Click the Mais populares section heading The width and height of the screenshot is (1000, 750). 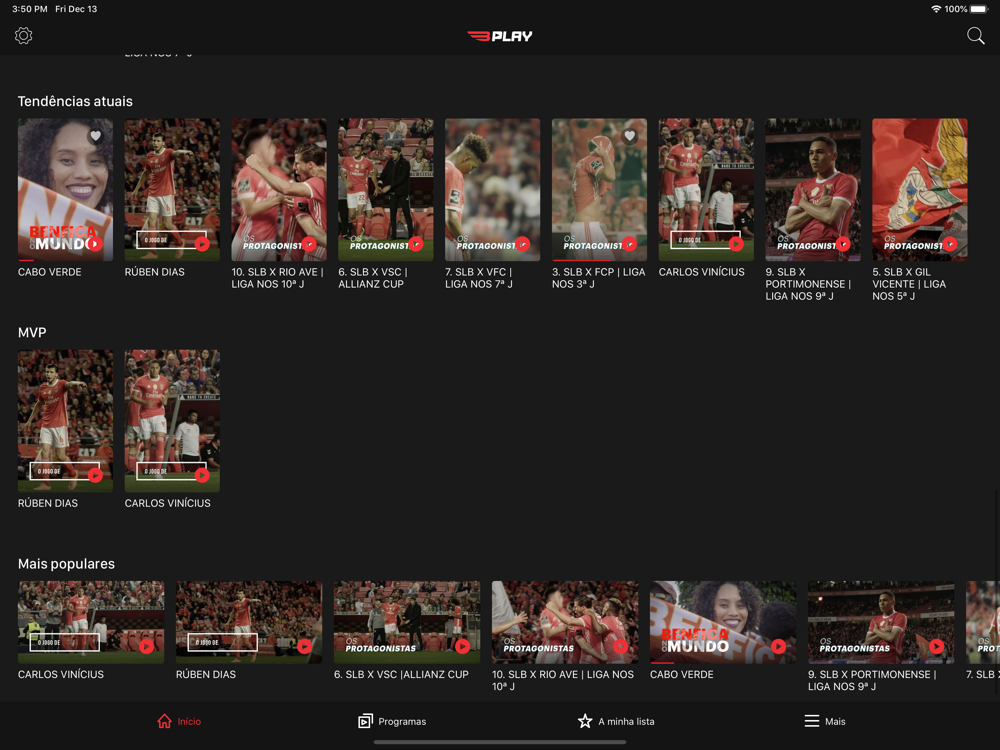[x=66, y=564]
